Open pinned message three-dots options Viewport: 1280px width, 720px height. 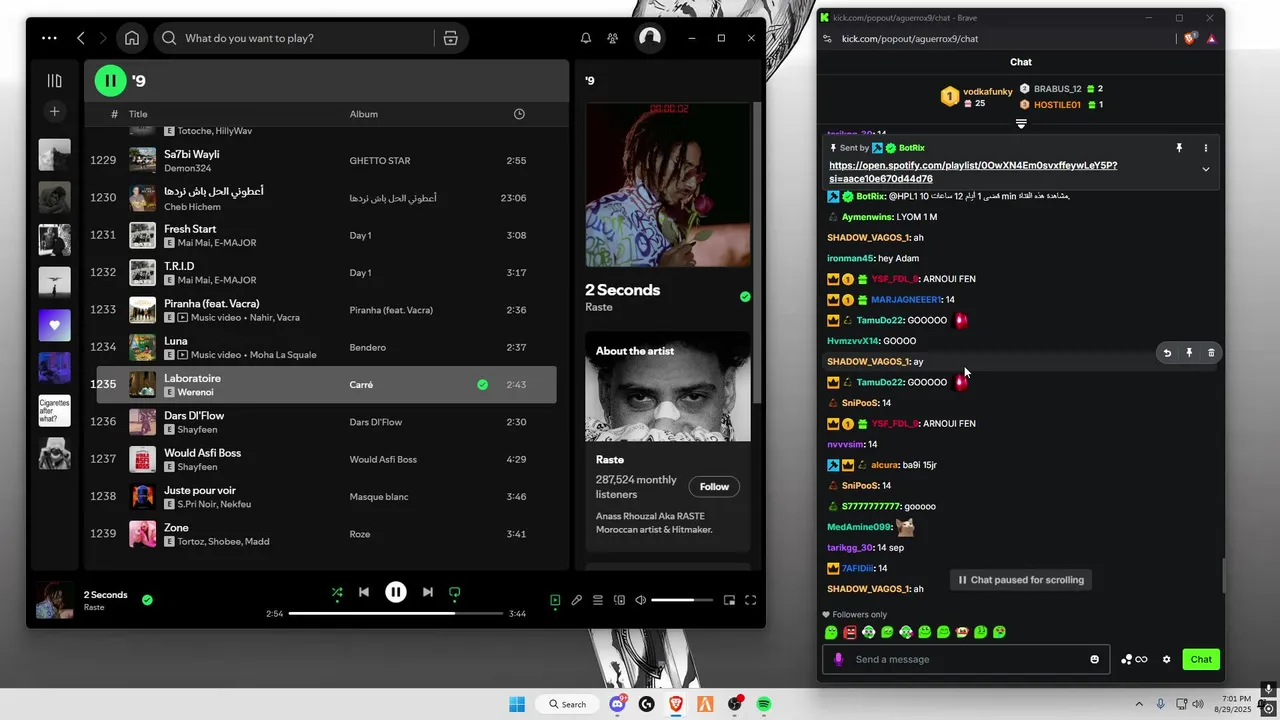coord(1205,148)
